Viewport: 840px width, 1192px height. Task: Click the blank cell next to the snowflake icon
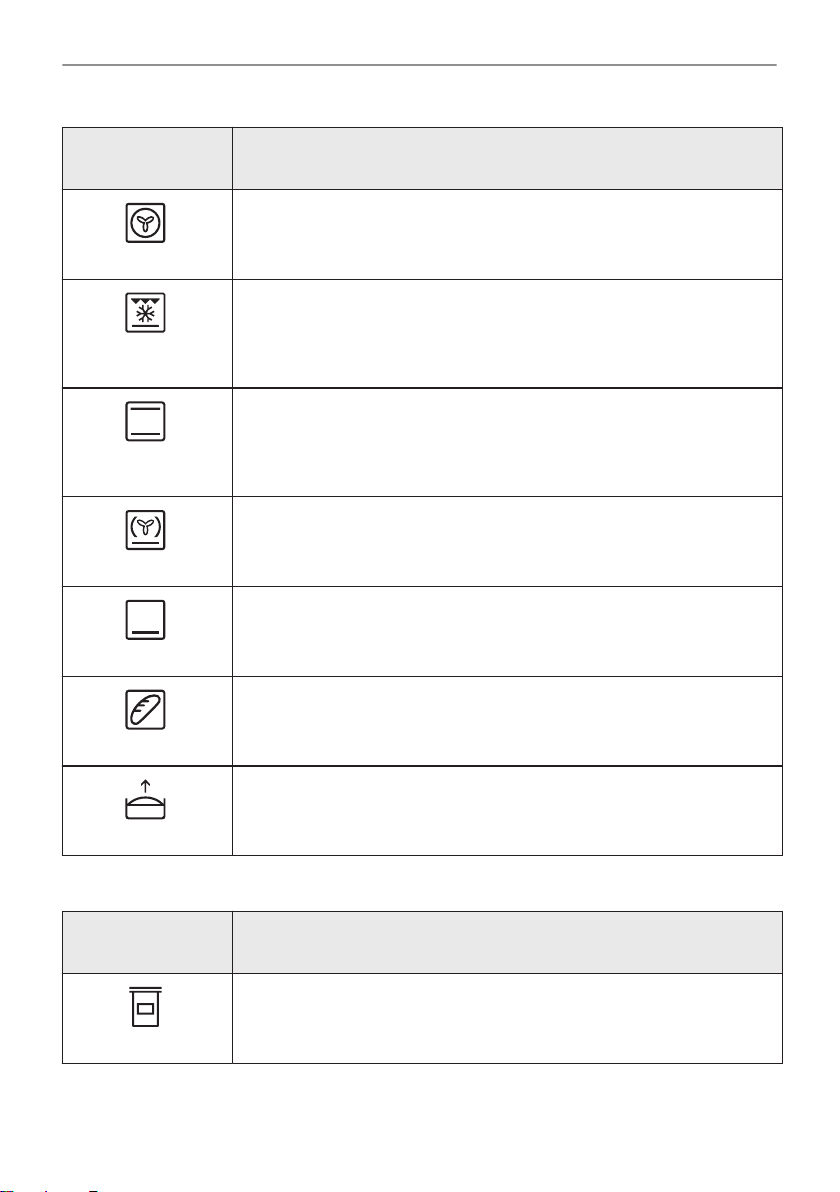click(507, 334)
